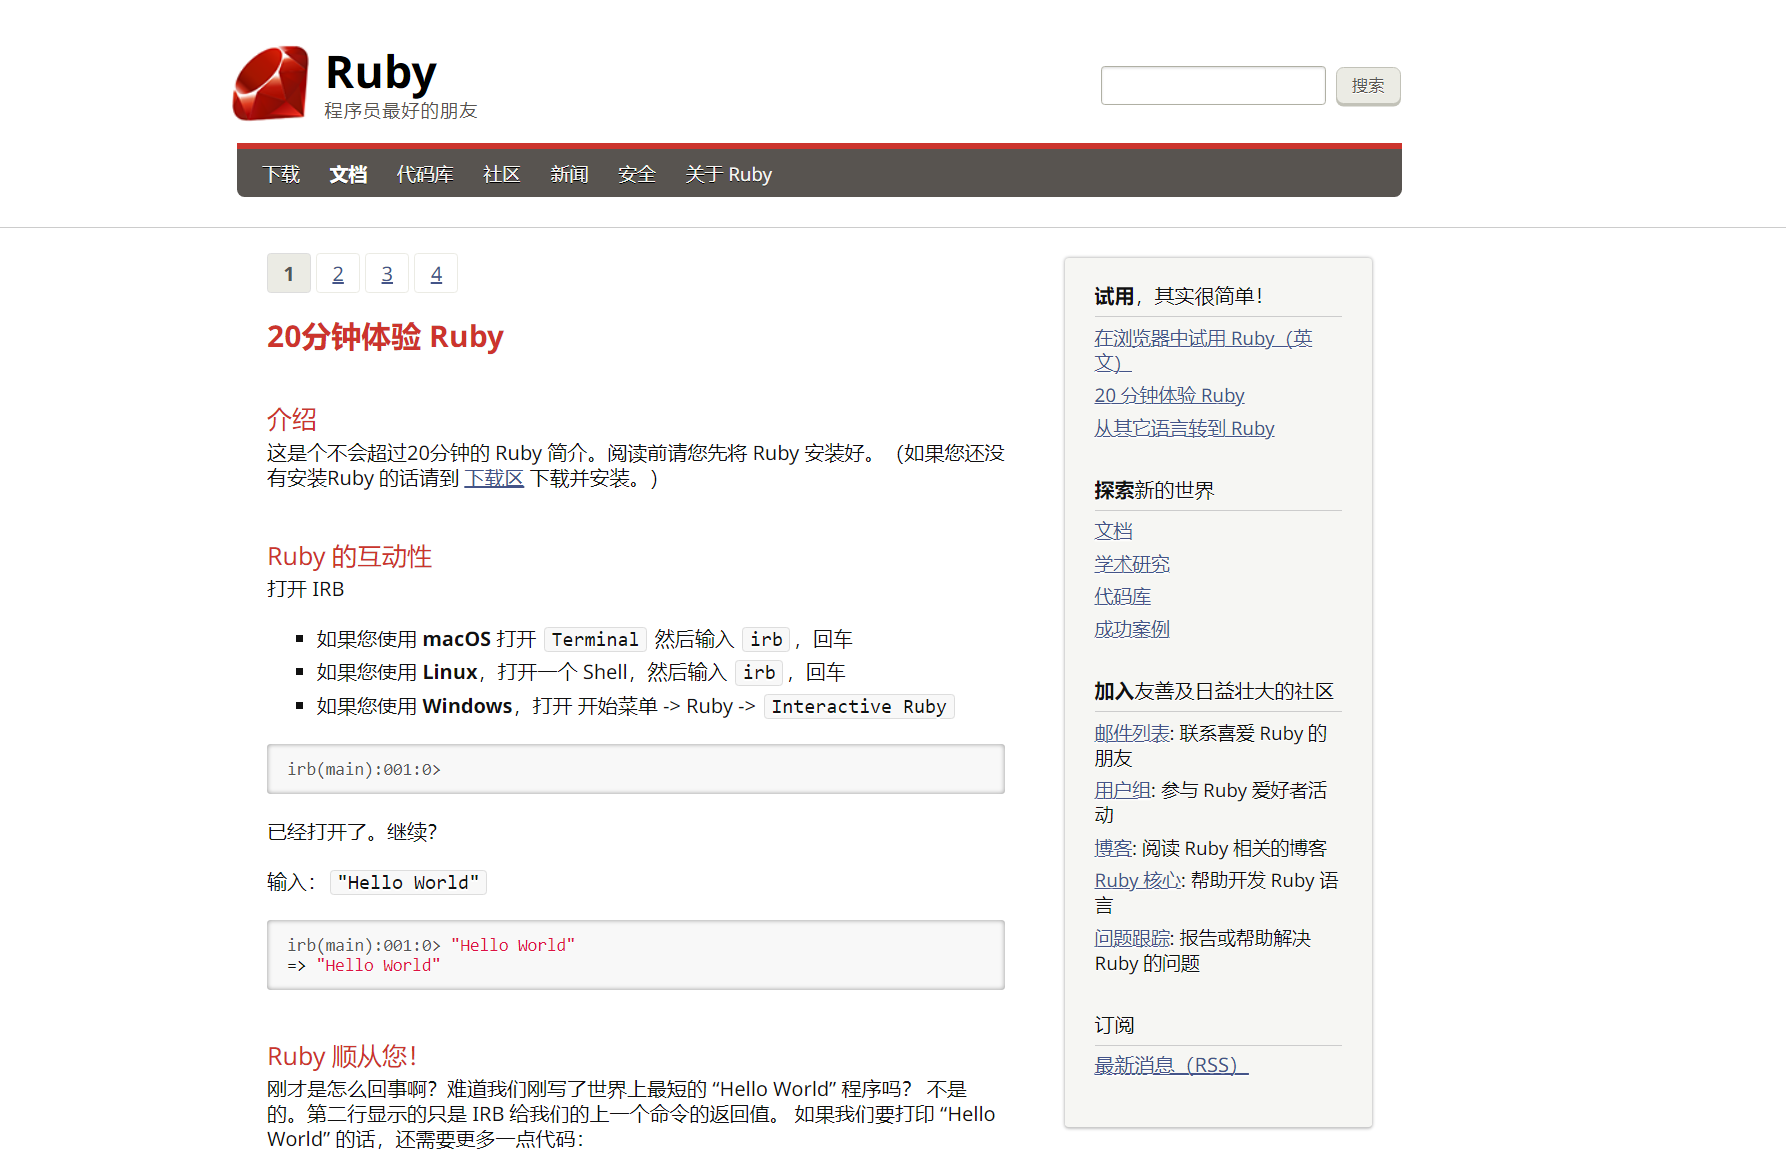Click the 试用，其实很简单! sidebar heading
The image size is (1786, 1156).
tap(1178, 296)
